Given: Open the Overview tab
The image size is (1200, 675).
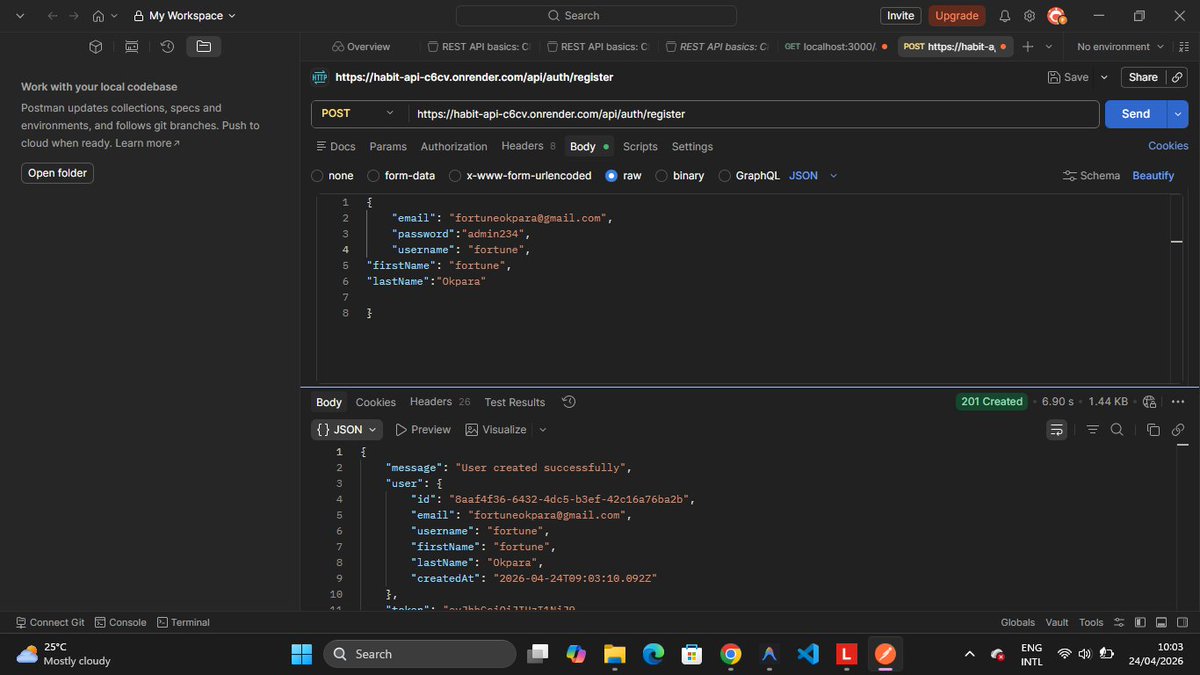Looking at the screenshot, I should pyautogui.click(x=362, y=47).
